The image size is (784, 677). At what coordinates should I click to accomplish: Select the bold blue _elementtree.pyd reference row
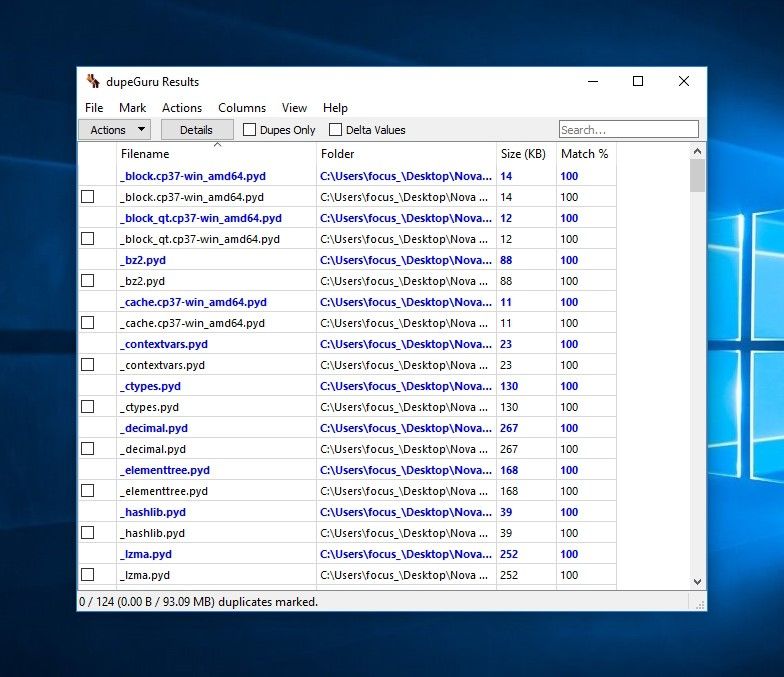(348, 470)
